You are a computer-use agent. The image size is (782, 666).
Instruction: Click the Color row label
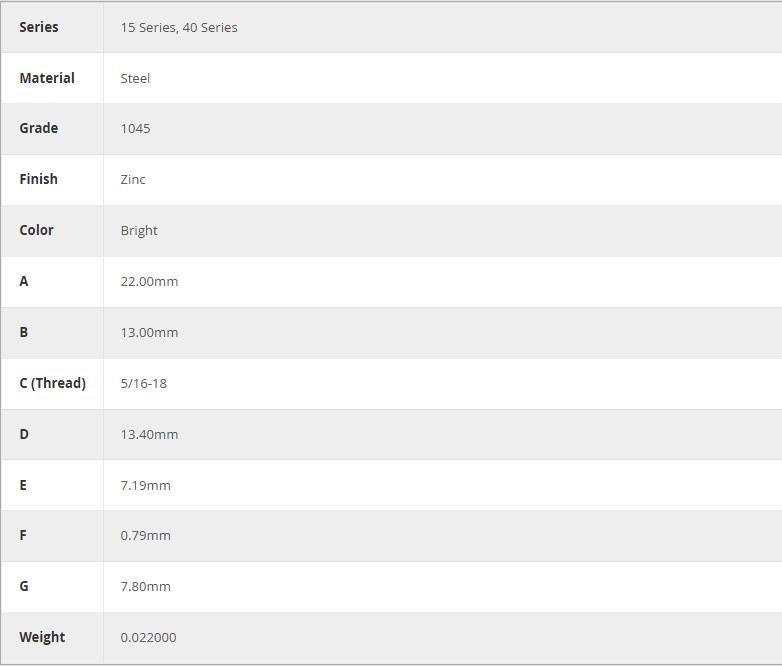pyautogui.click(x=36, y=230)
